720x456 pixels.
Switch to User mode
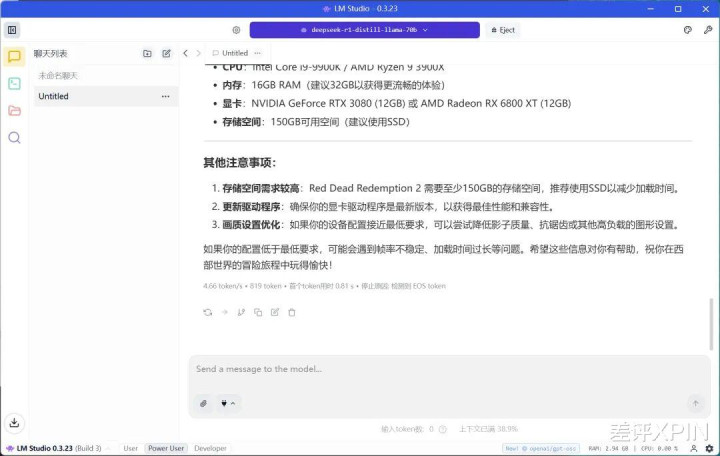tap(130, 448)
